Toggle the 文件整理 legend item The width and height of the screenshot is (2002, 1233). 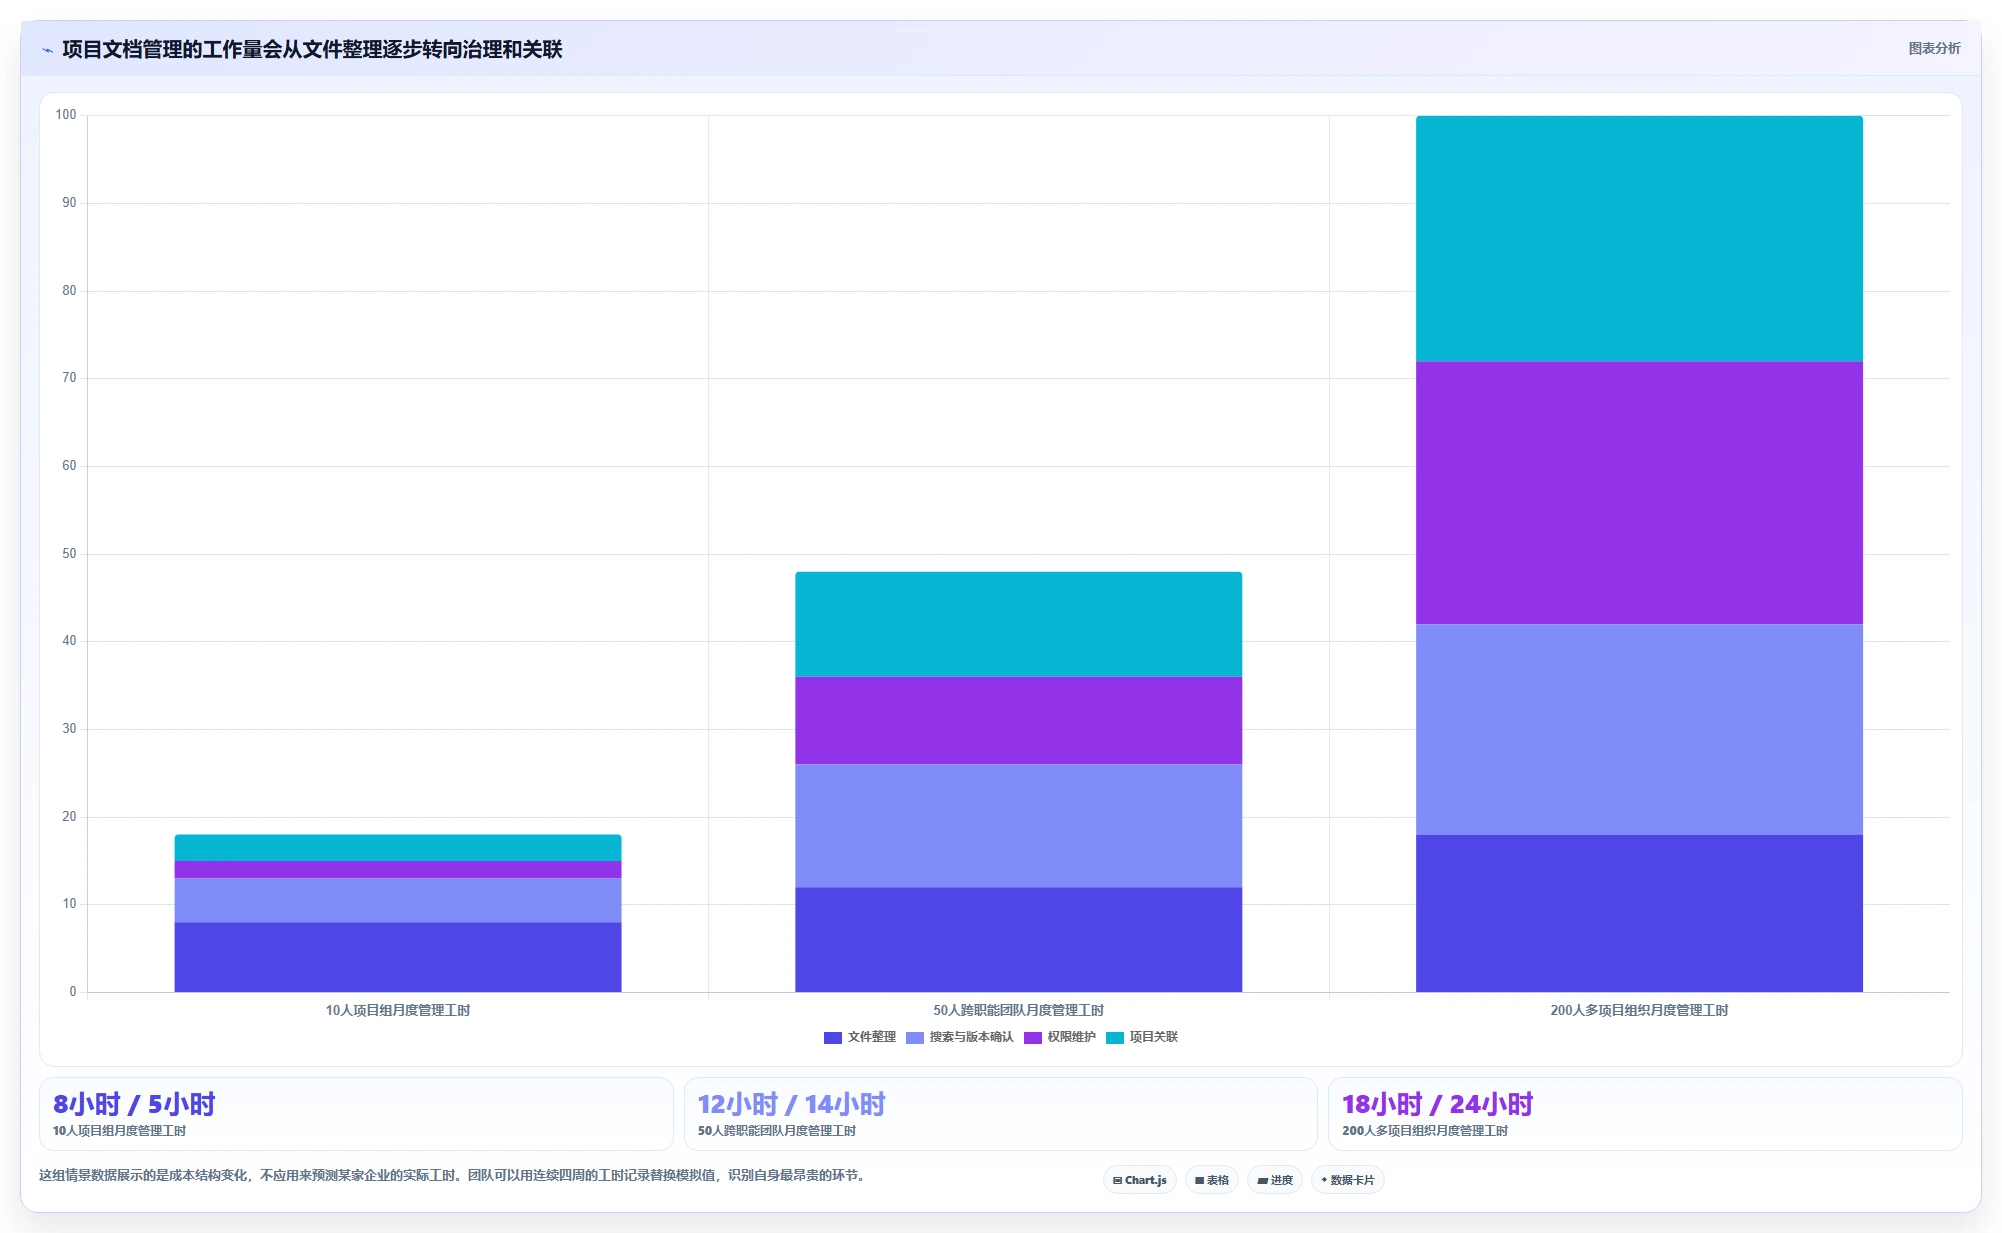(860, 1037)
